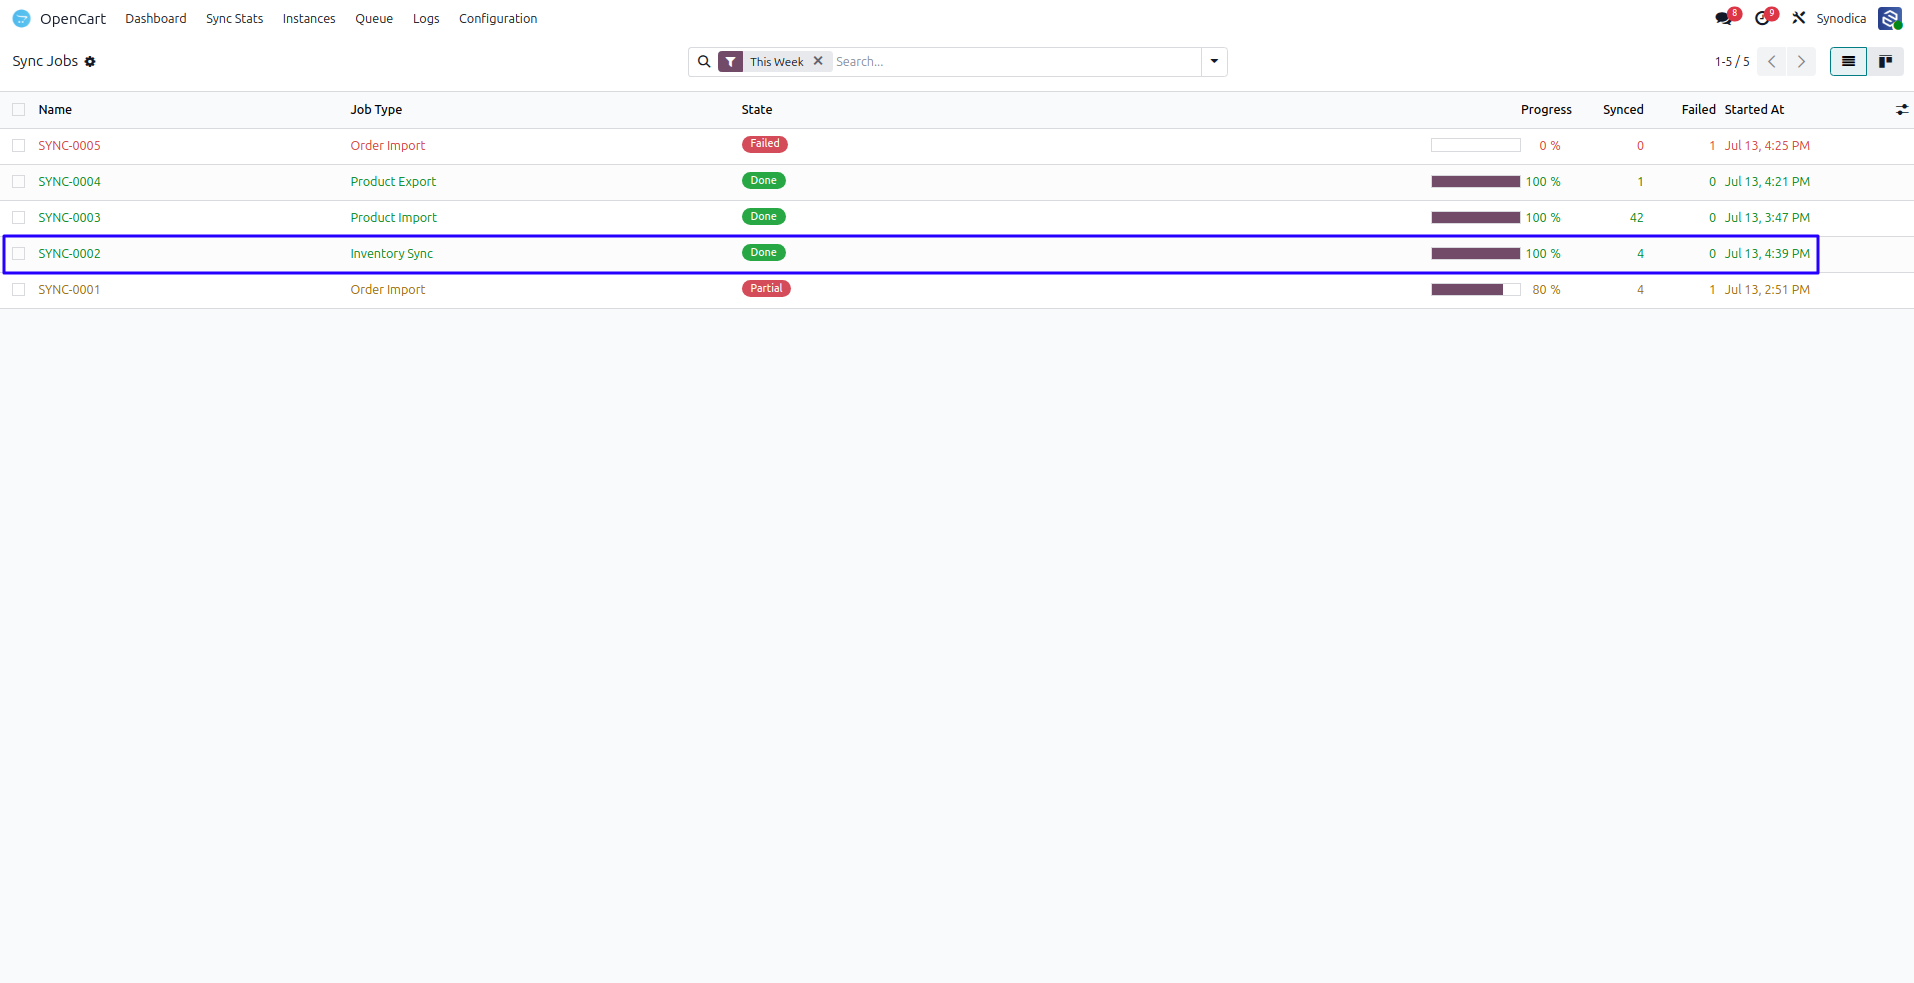
Task: Open the Sync Jobs gear settings
Action: [x=90, y=62]
